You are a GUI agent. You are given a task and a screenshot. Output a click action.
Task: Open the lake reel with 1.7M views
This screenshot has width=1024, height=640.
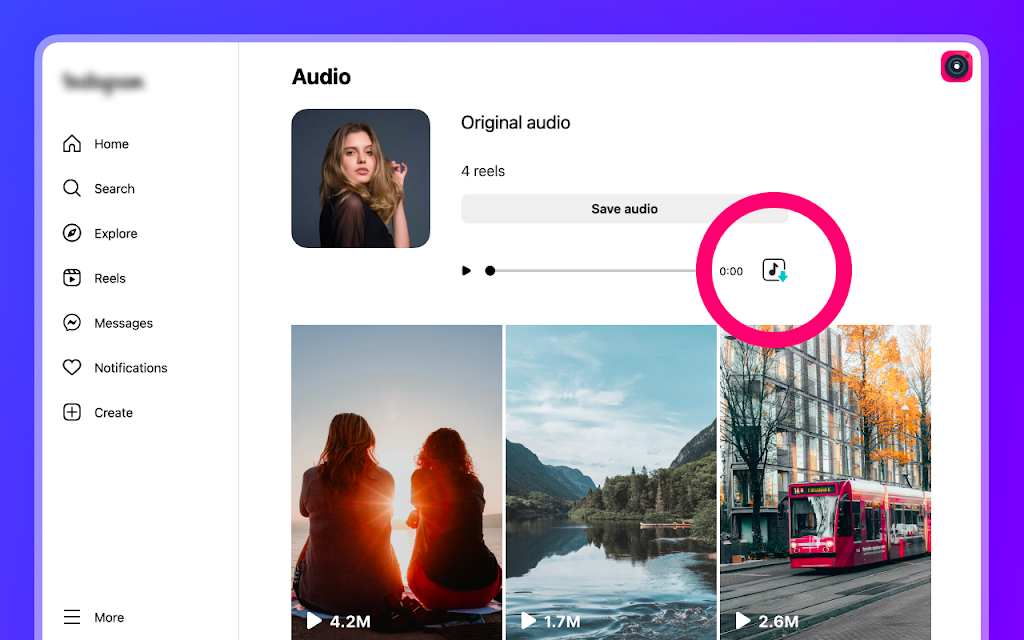(611, 482)
